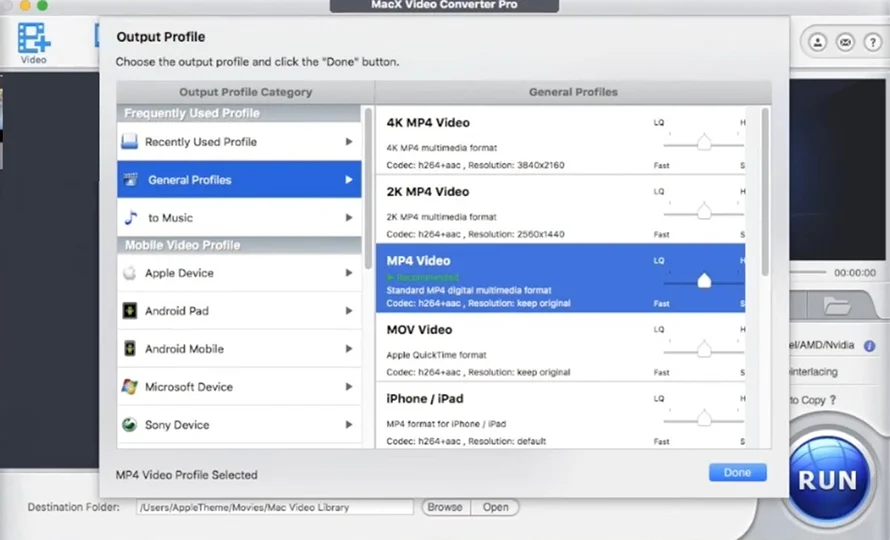Expand the Apple Device arrow
Image resolution: width=890 pixels, height=540 pixels.
coord(349,273)
